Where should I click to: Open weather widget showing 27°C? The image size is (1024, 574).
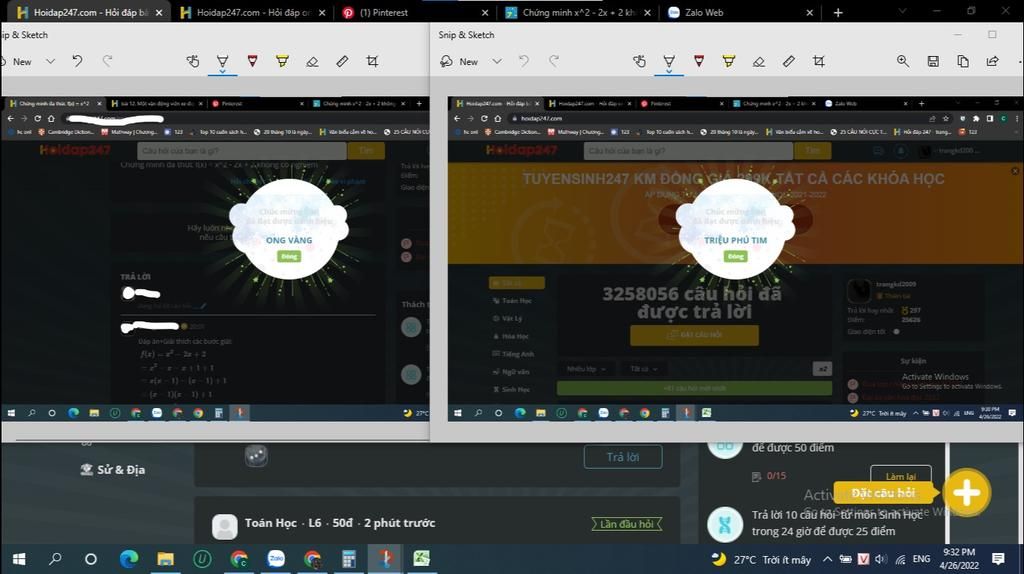tap(761, 560)
